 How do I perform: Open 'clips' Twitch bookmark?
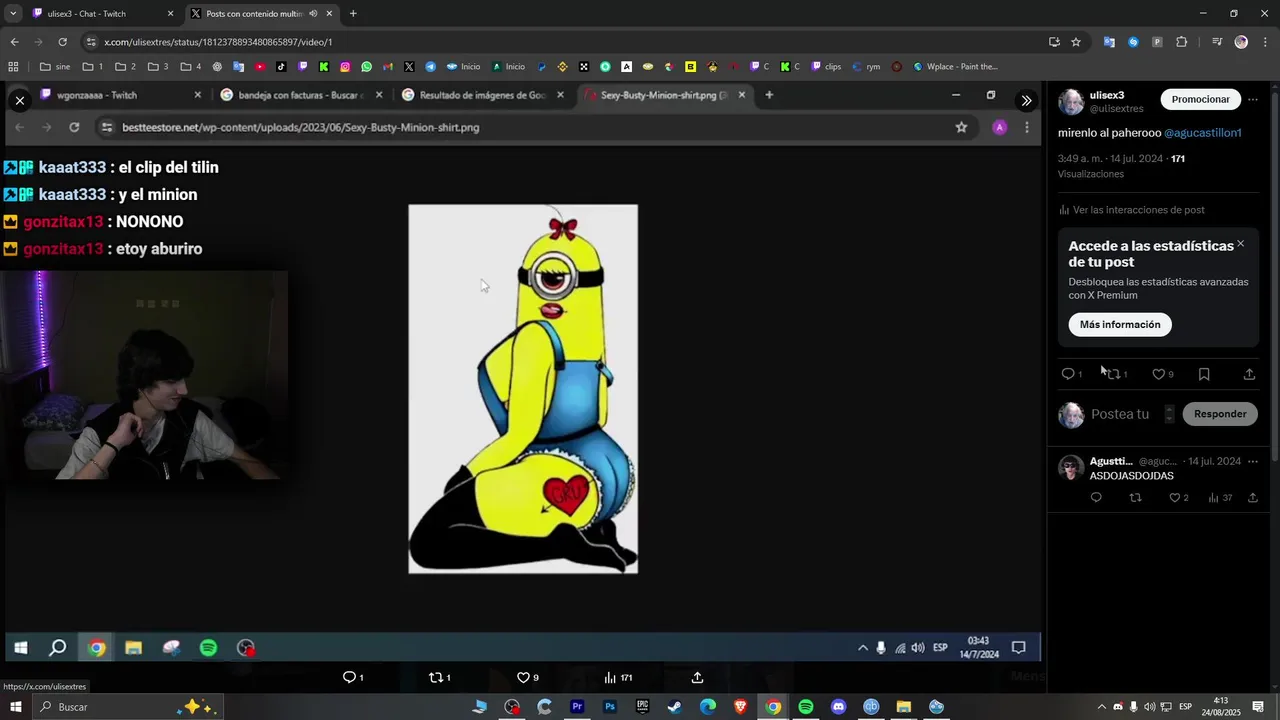[826, 67]
